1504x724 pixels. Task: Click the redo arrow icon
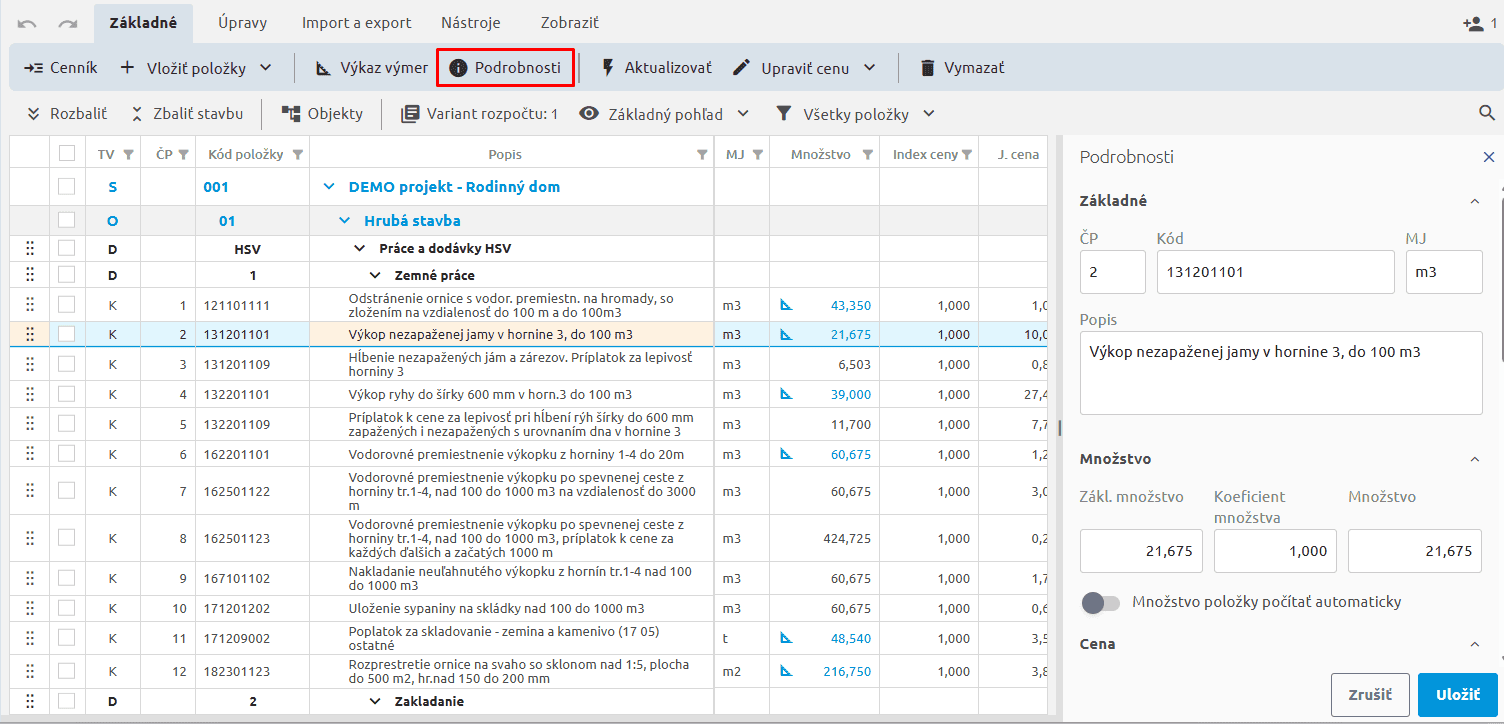(x=68, y=23)
